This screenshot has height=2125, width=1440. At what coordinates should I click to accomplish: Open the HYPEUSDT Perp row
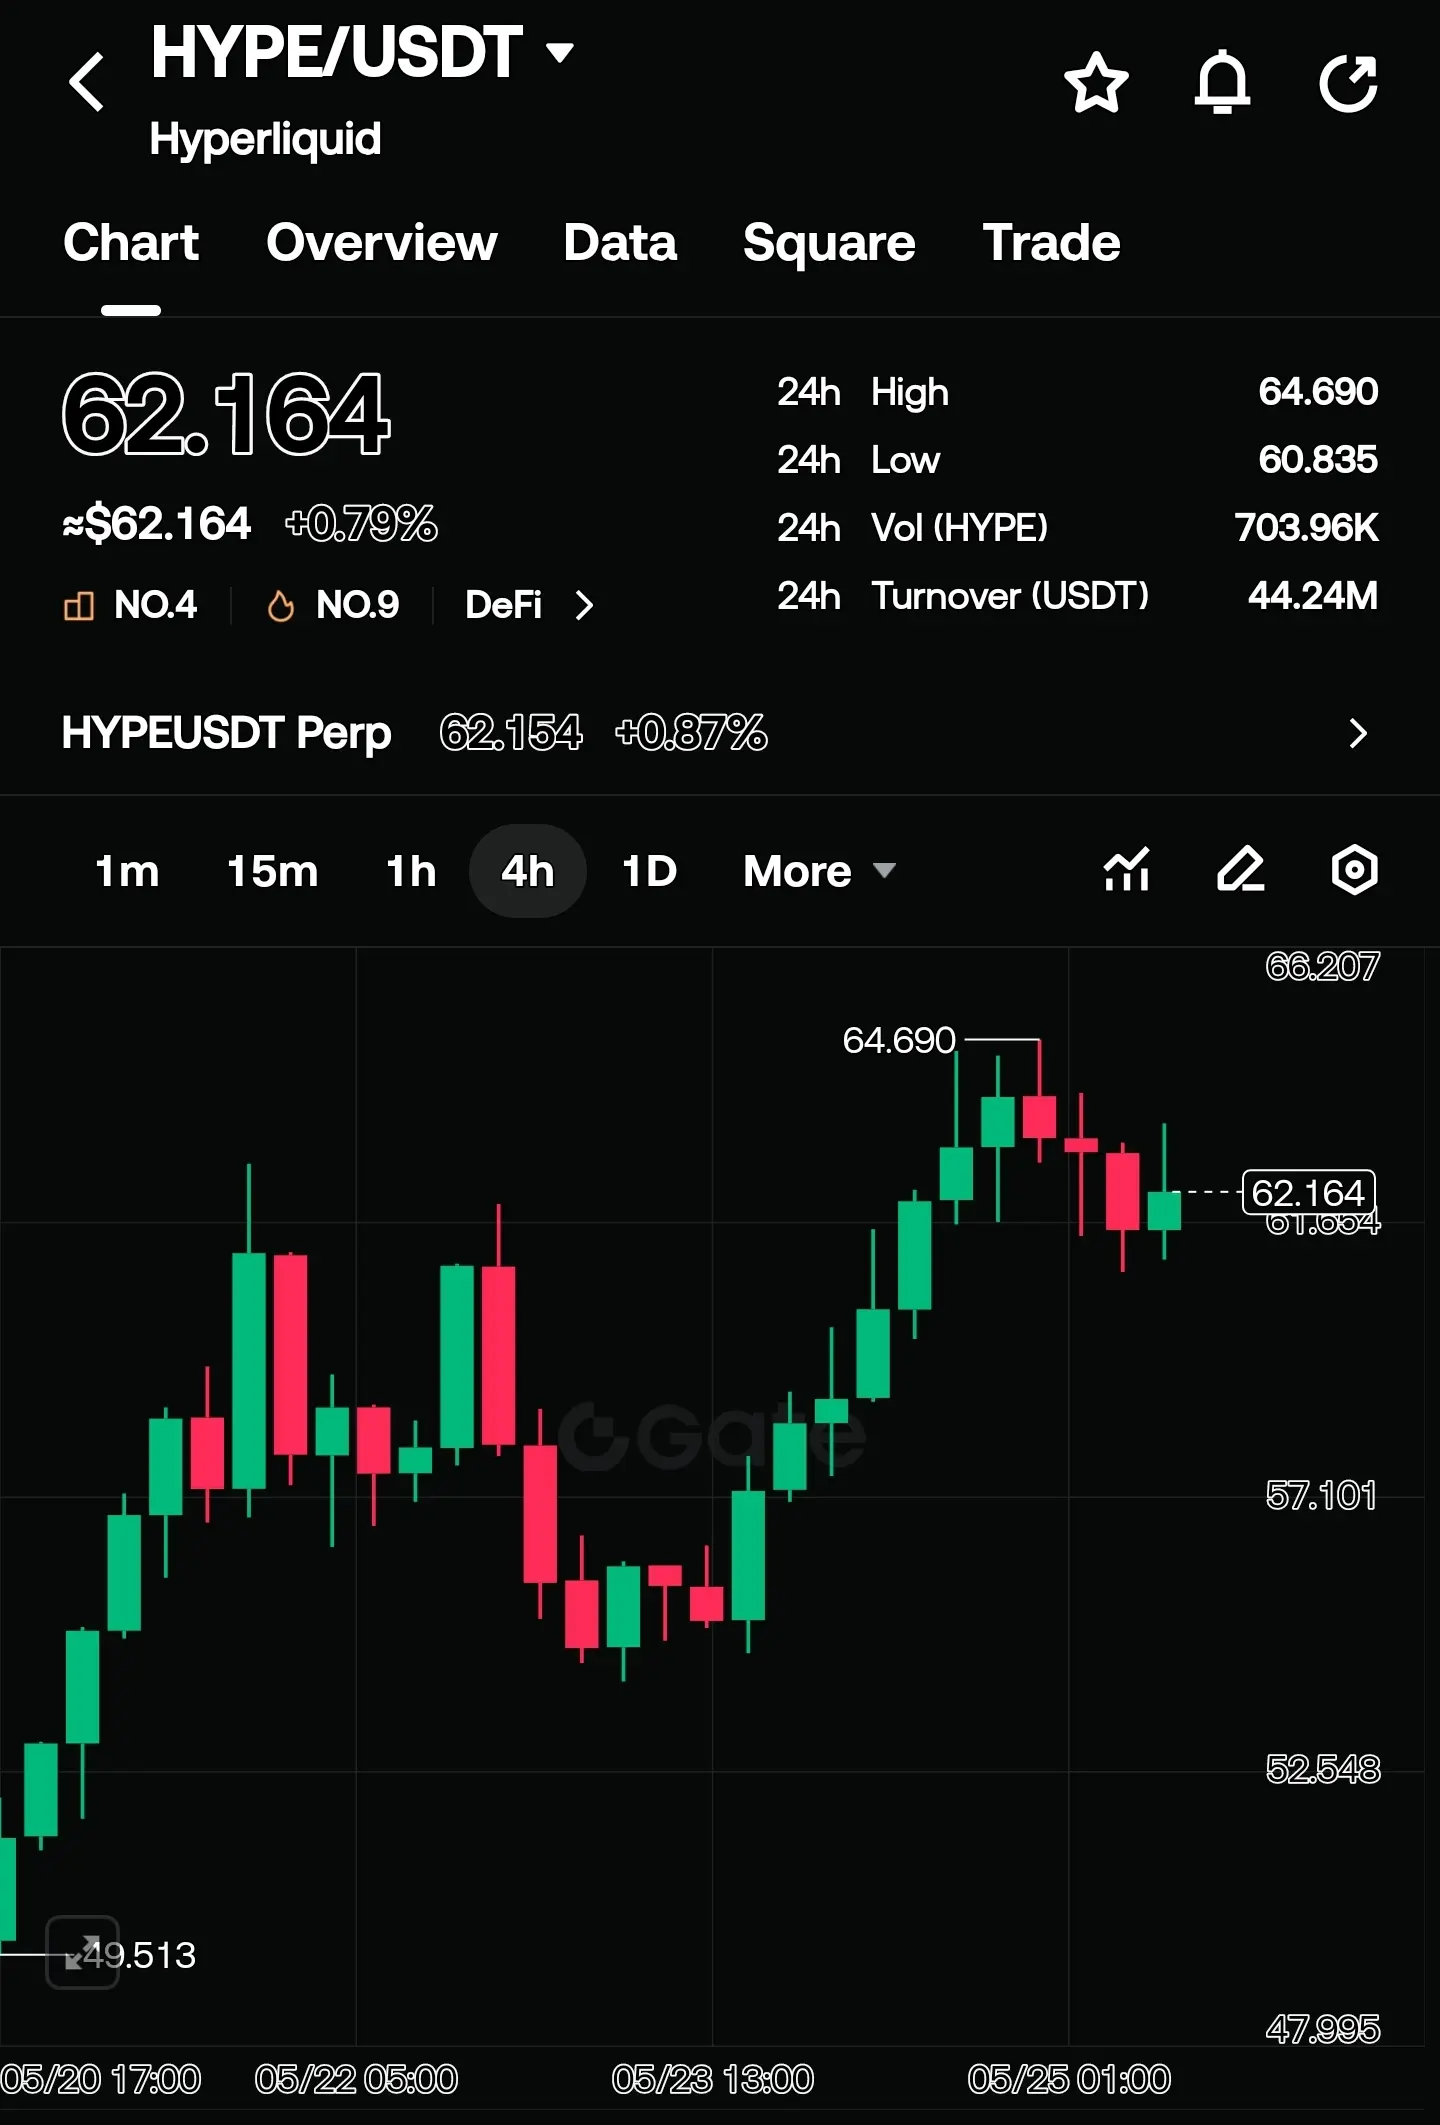tap(720, 733)
